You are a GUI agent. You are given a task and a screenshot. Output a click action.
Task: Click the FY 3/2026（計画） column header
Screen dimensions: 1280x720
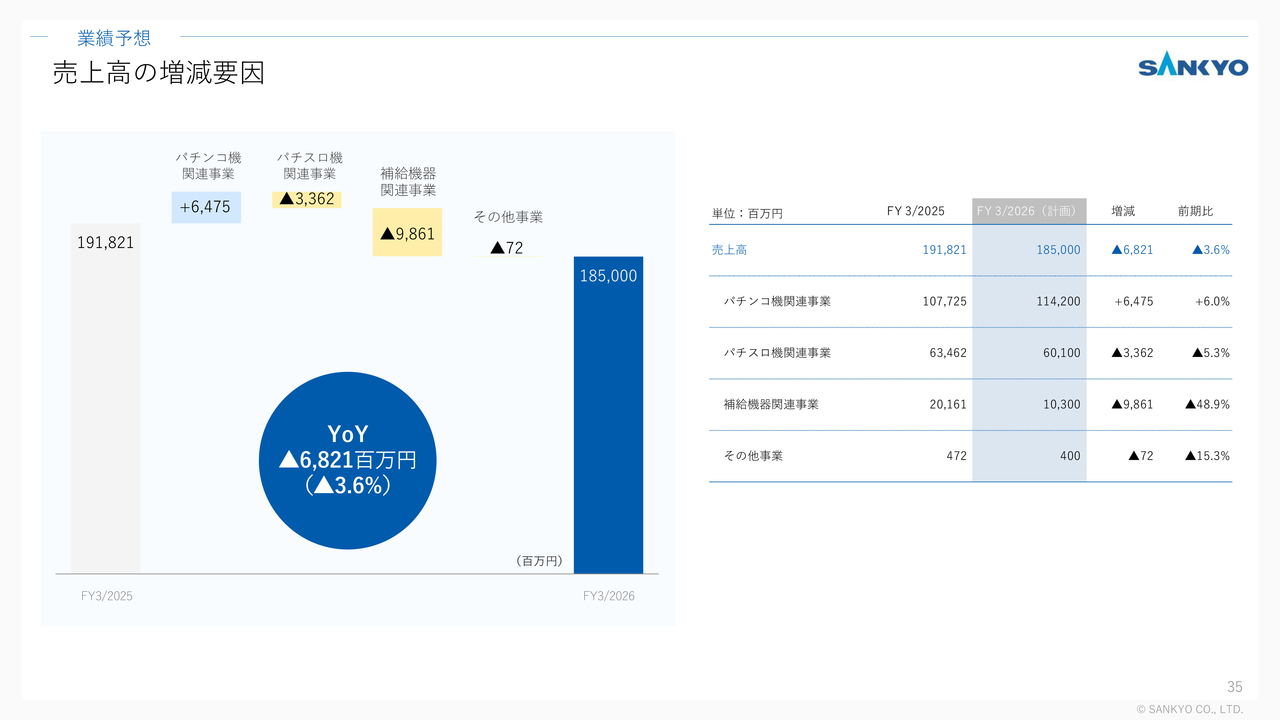(x=1029, y=211)
